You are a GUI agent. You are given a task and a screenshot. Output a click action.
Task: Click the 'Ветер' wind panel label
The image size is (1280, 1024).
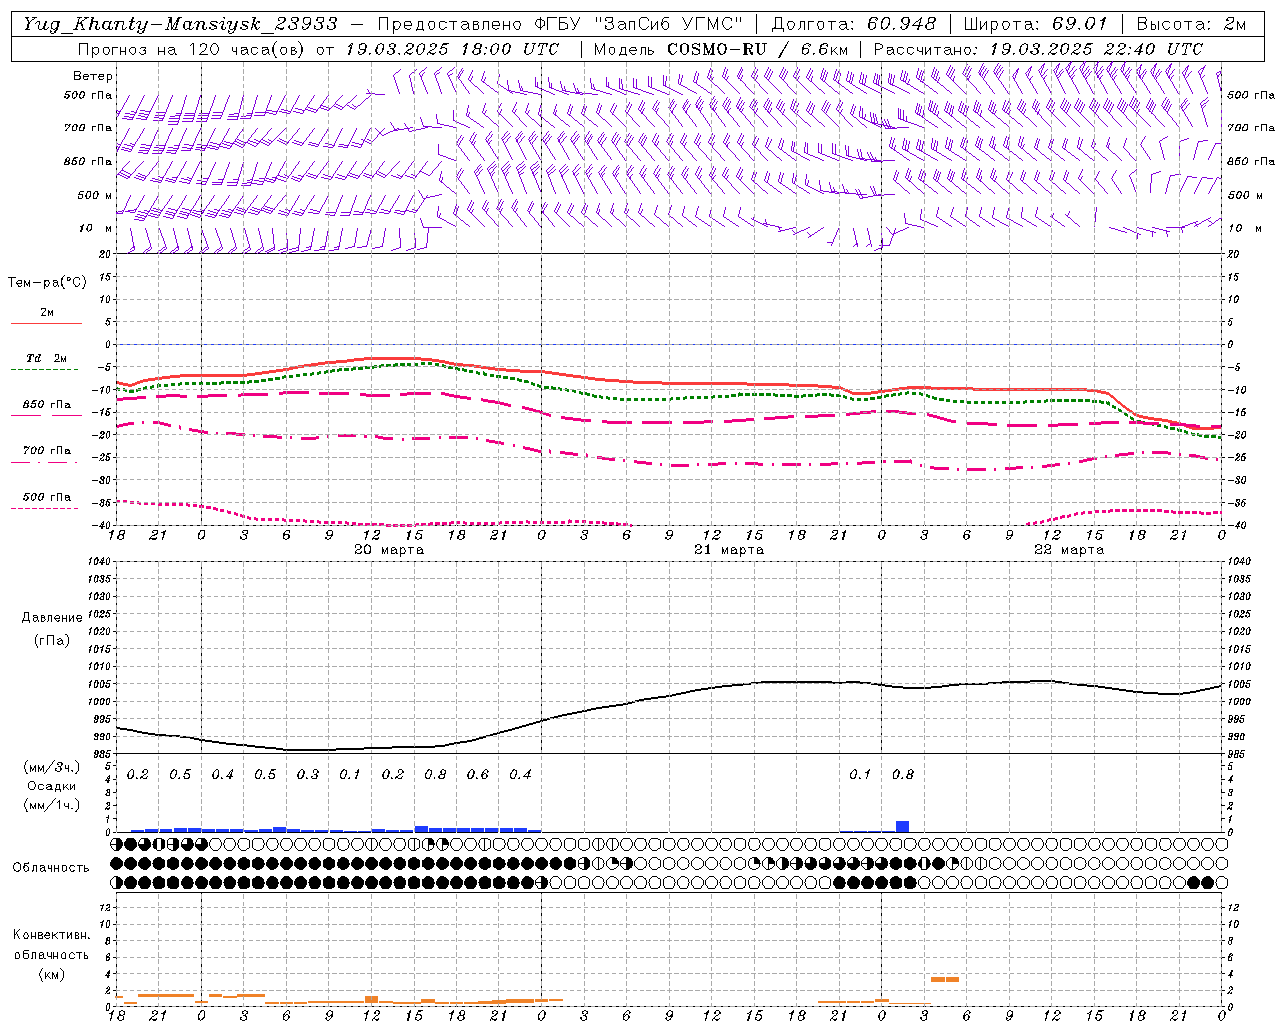click(93, 76)
